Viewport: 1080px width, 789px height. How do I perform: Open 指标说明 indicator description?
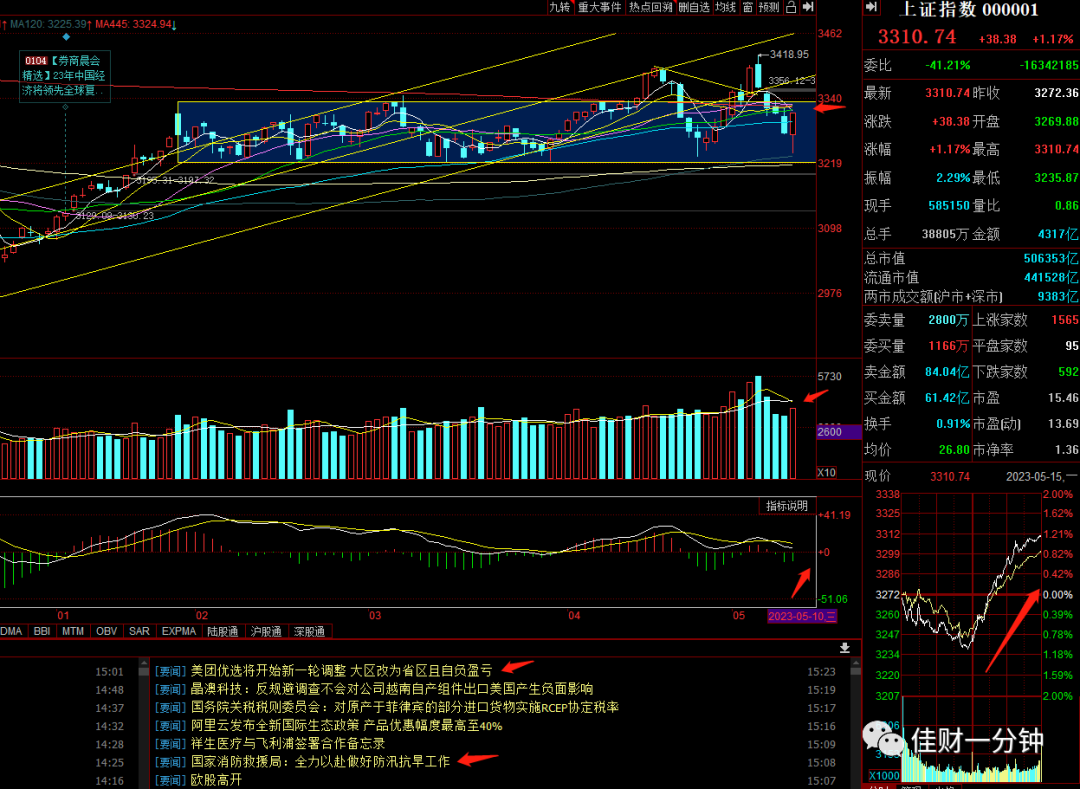click(x=787, y=505)
